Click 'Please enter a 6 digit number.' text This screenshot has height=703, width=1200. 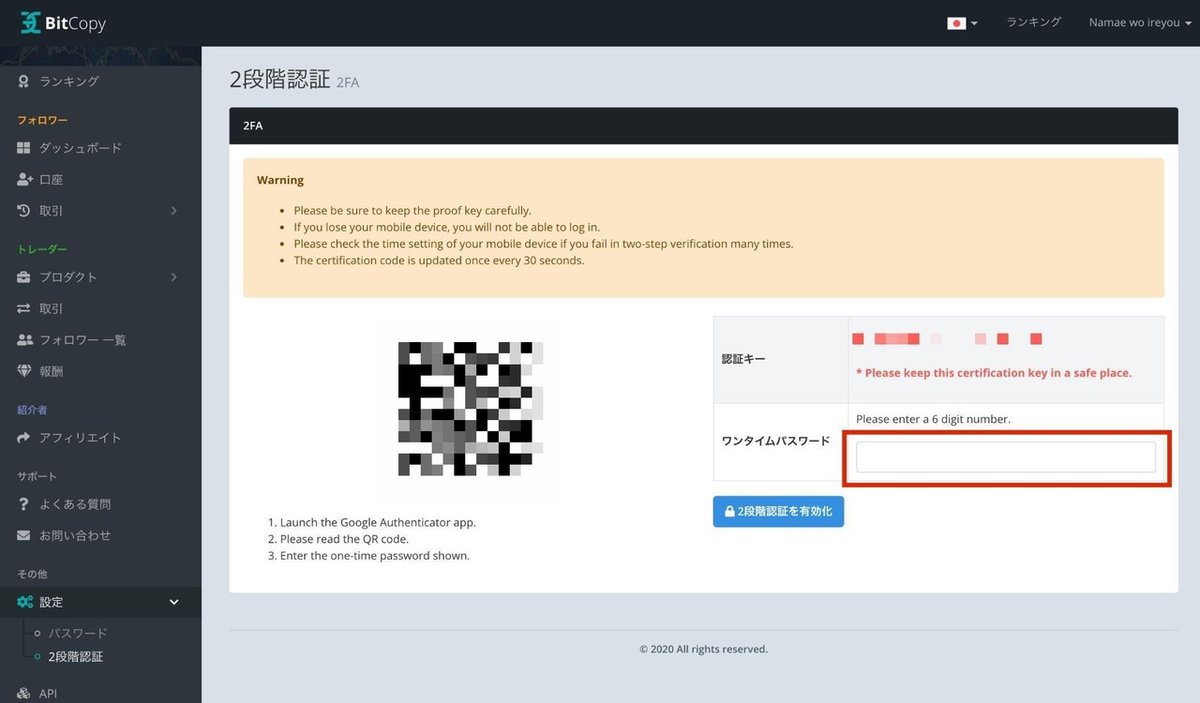coord(933,419)
